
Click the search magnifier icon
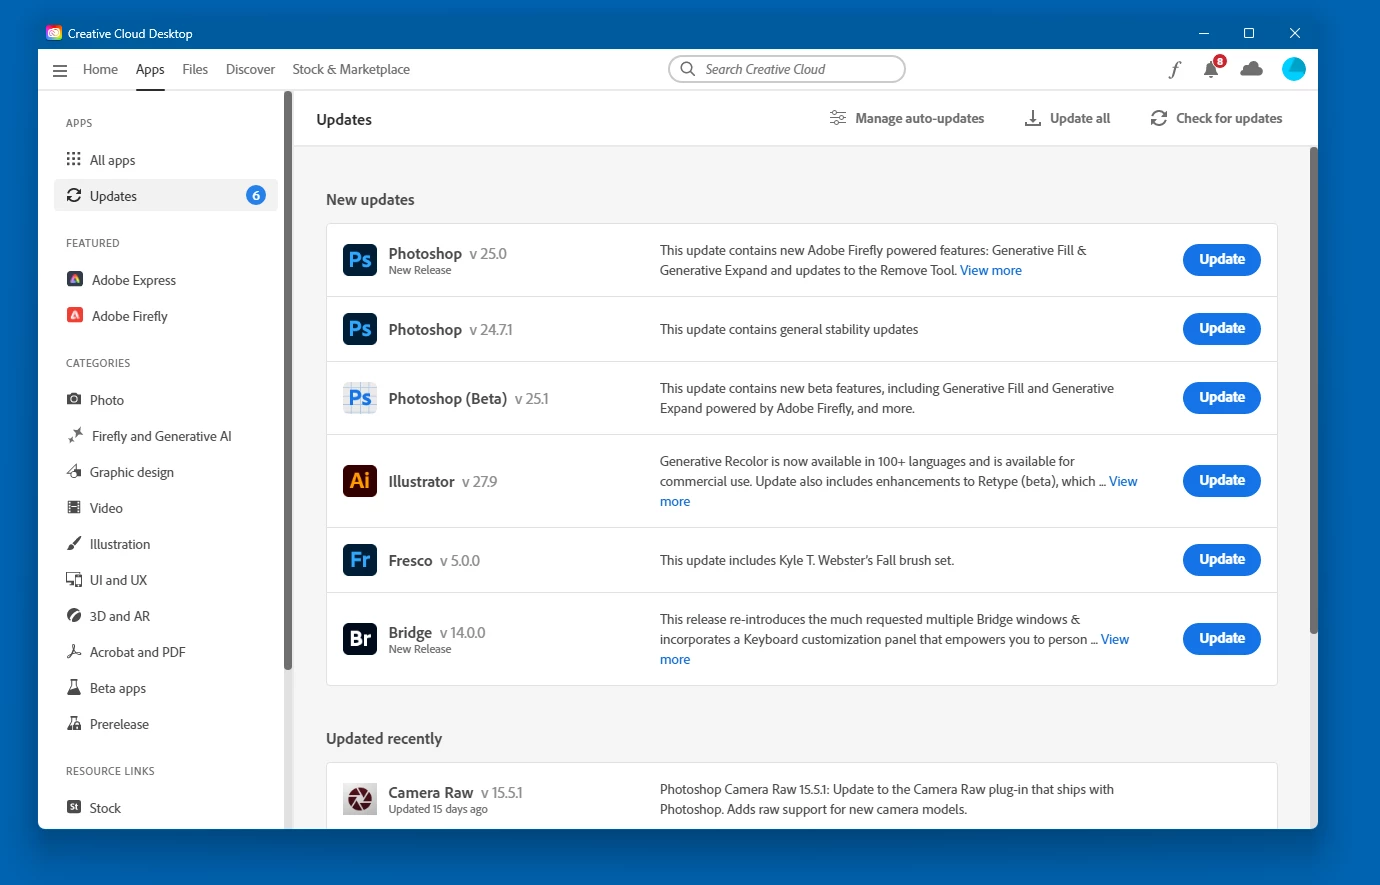[x=687, y=69]
